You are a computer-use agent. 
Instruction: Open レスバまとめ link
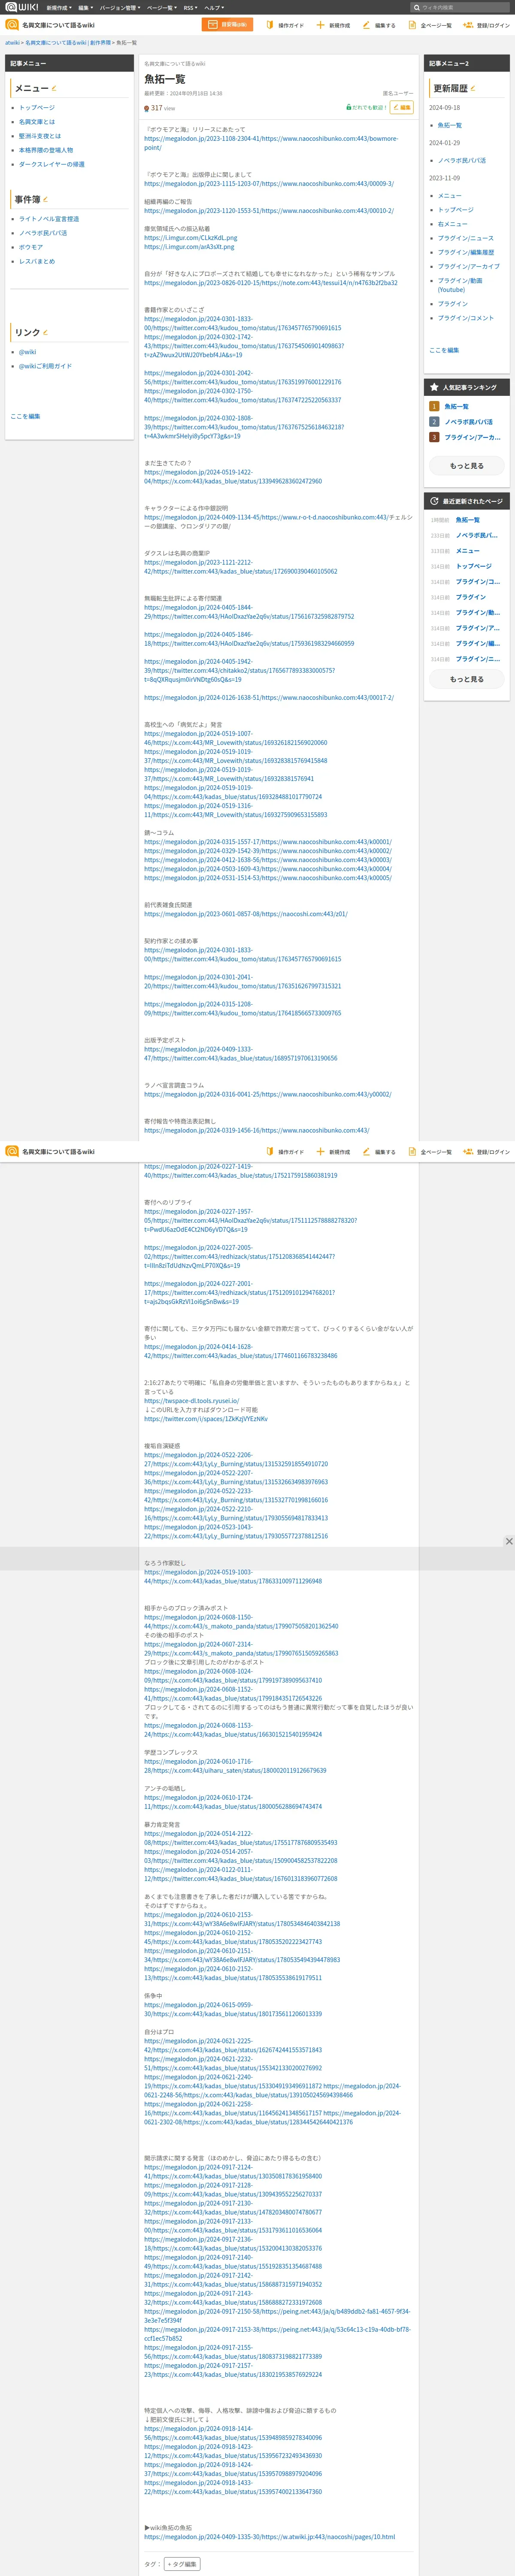click(37, 261)
